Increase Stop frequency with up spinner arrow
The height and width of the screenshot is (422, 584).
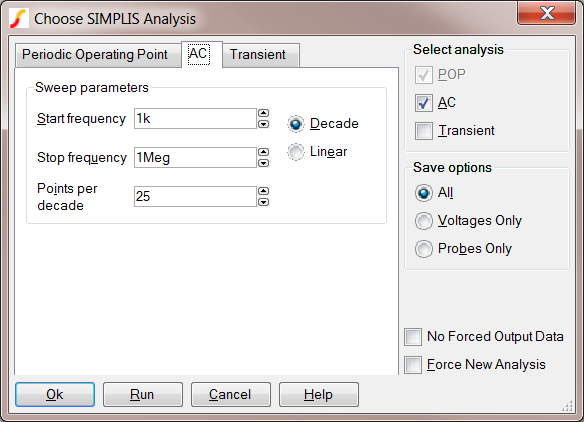point(264,152)
